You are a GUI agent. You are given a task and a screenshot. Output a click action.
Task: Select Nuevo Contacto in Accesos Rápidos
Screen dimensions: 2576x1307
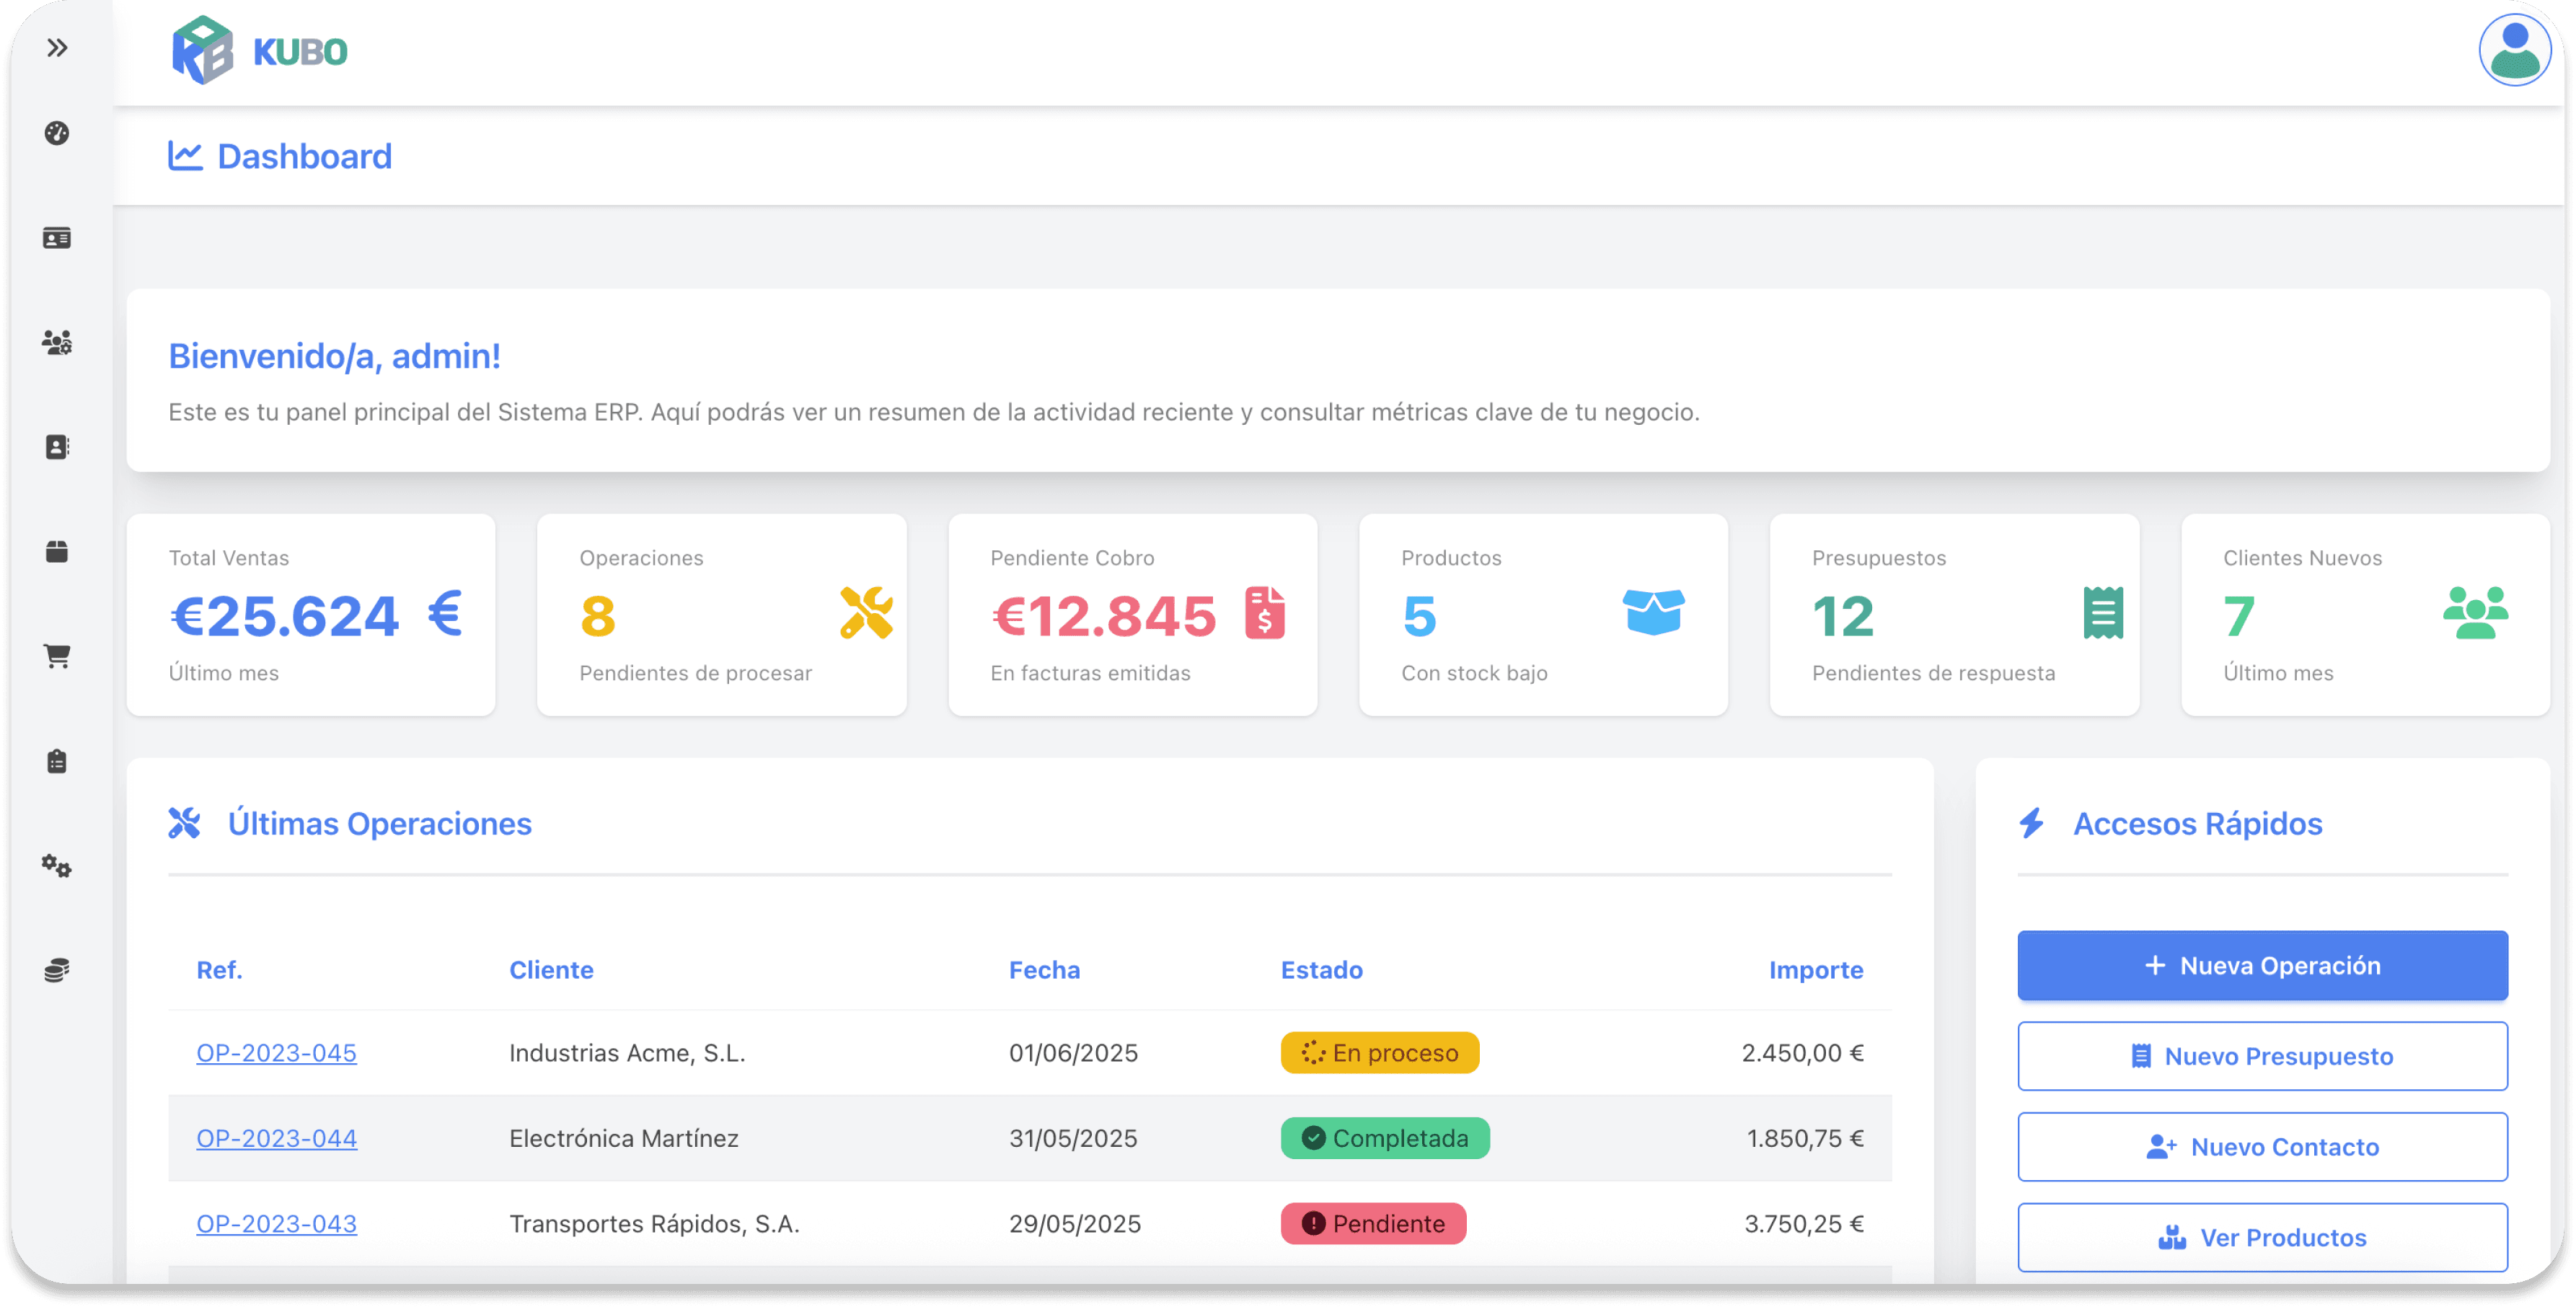2262,1147
